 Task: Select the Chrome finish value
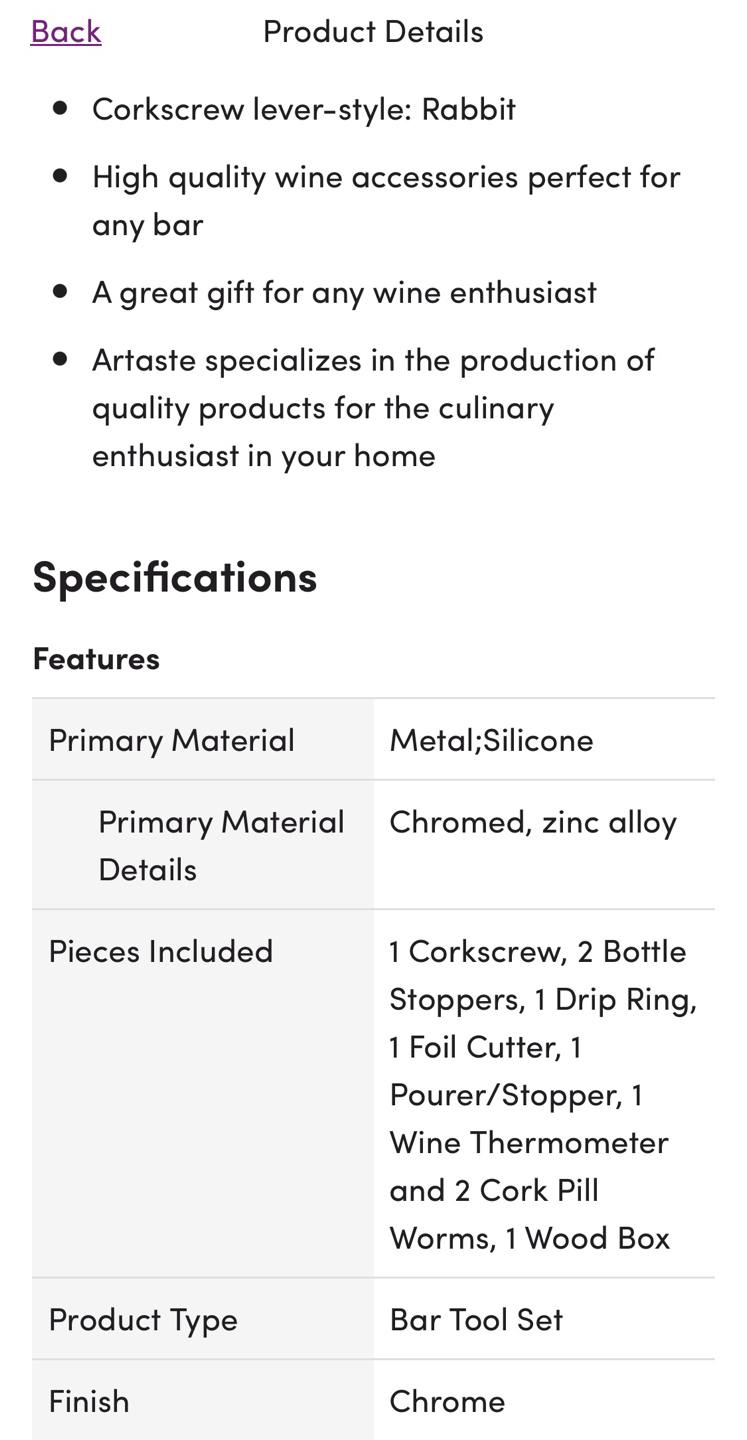(x=447, y=1401)
